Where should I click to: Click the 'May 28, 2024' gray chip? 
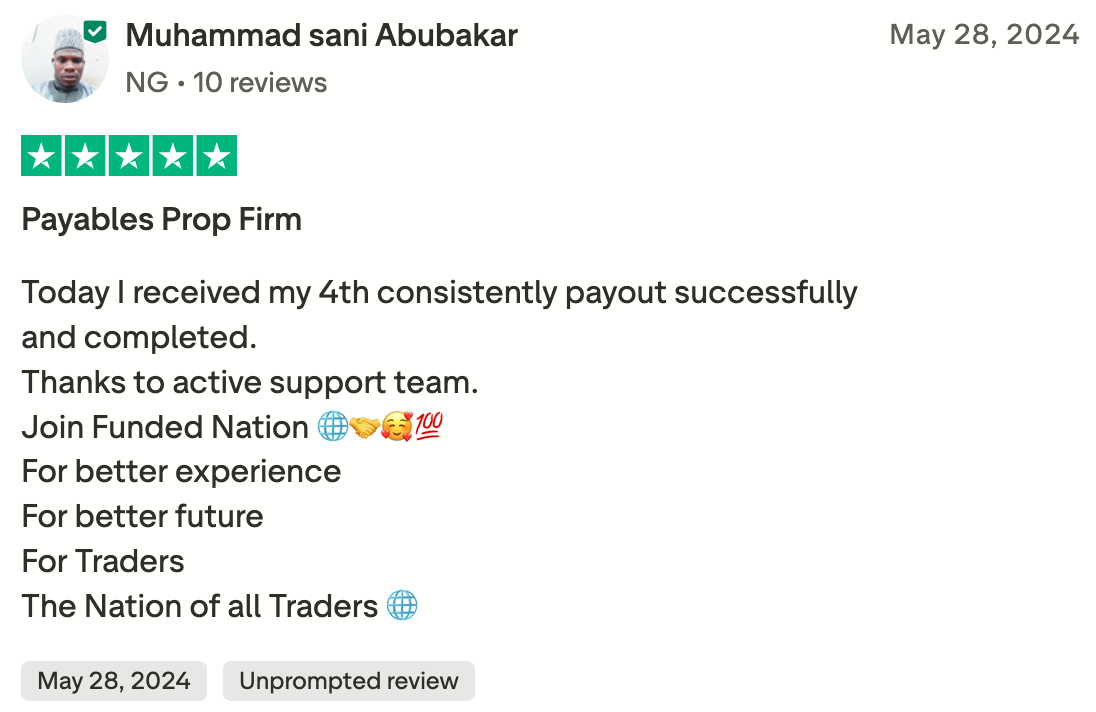click(114, 681)
